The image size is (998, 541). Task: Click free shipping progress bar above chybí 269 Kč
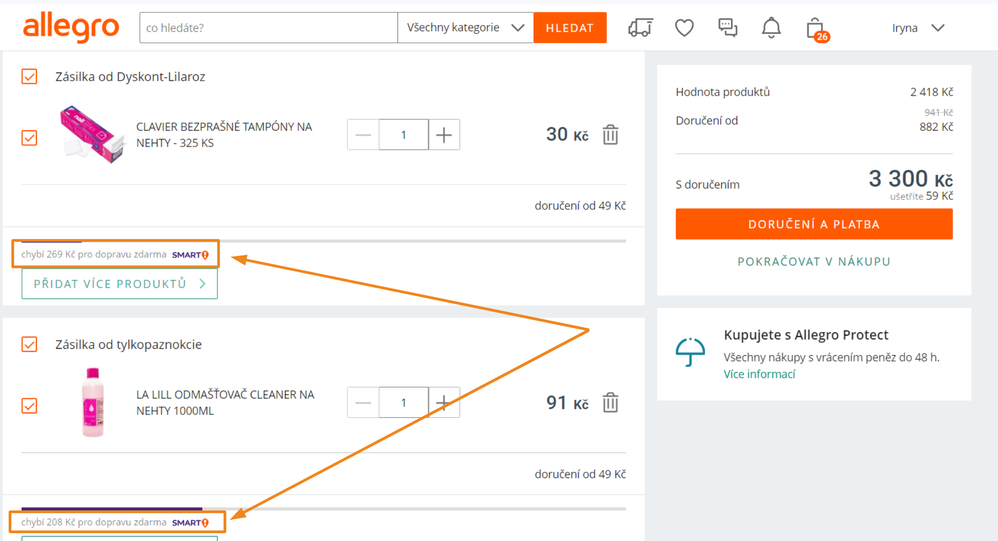click(323, 241)
